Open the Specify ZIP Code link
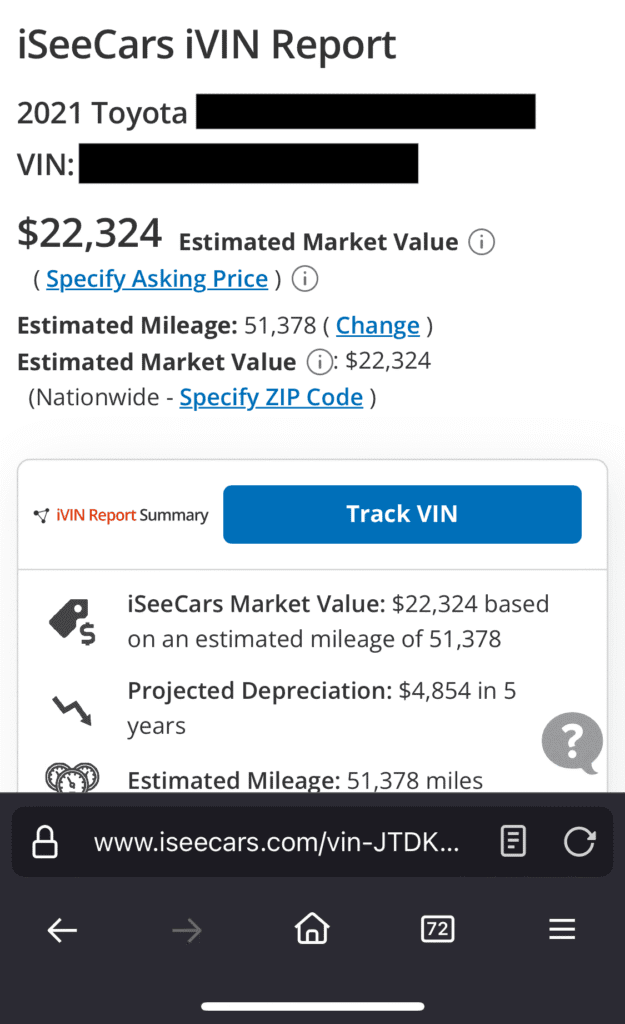 tap(271, 397)
